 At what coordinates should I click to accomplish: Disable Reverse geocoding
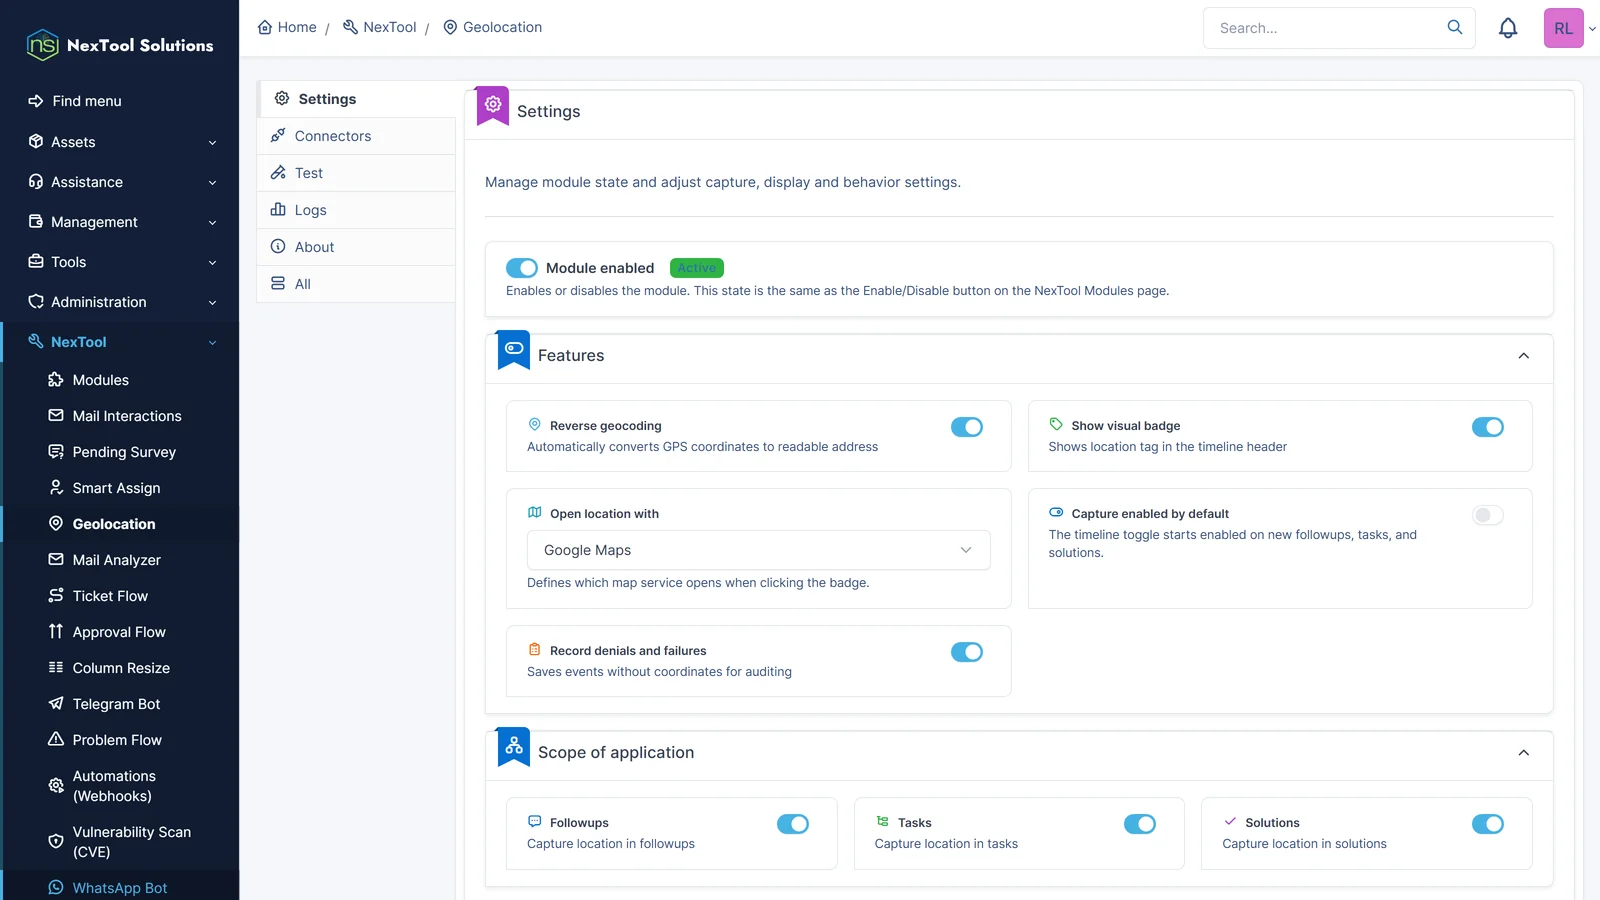pyautogui.click(x=967, y=427)
